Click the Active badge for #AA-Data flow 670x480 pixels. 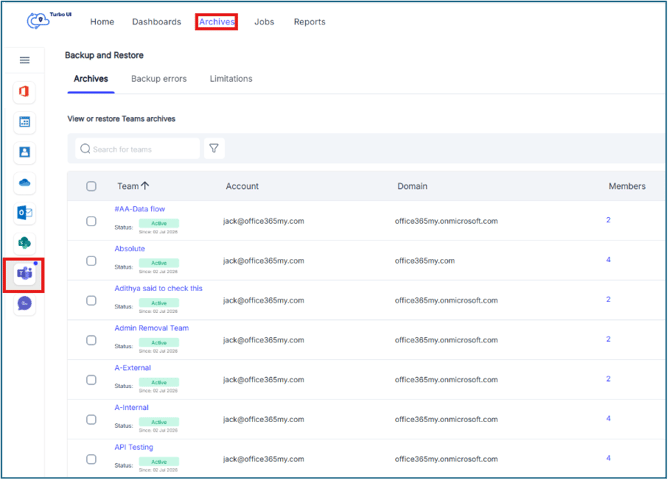(159, 224)
